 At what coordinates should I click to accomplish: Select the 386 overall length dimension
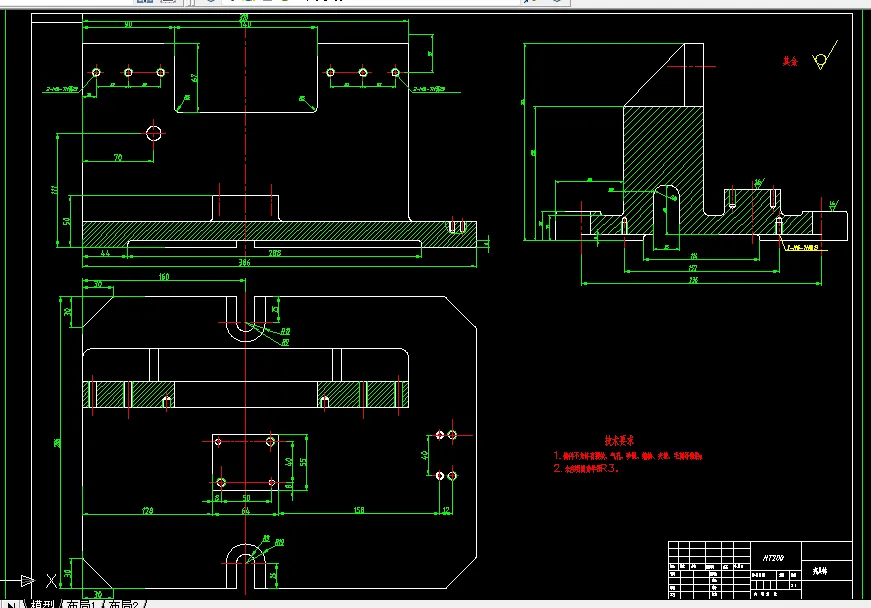point(244,262)
